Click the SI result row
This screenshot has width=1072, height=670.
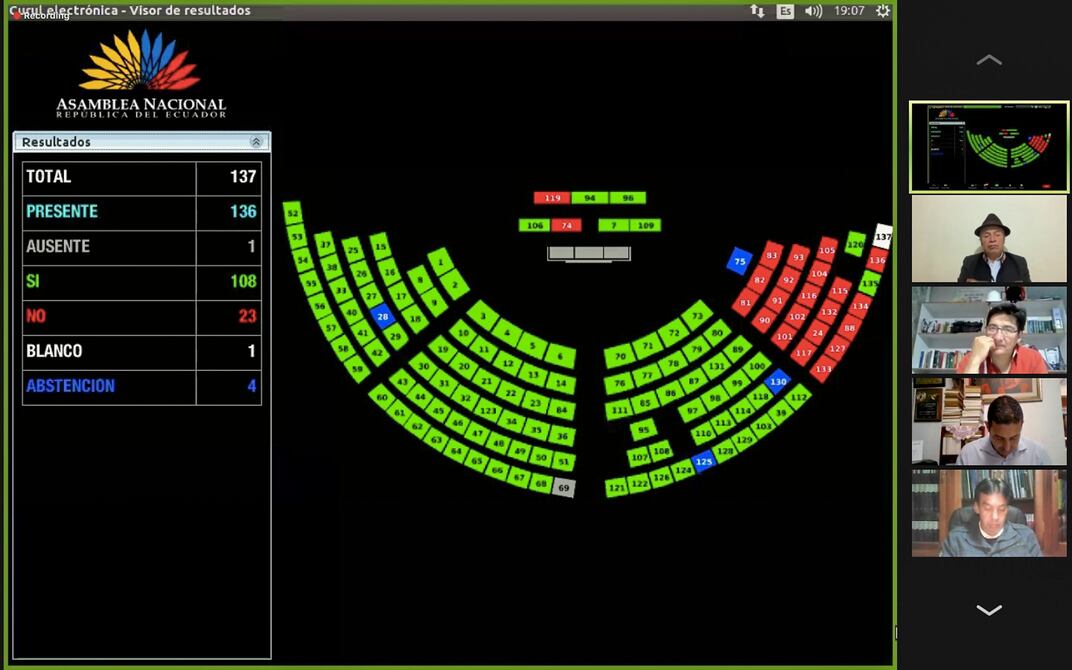141,281
